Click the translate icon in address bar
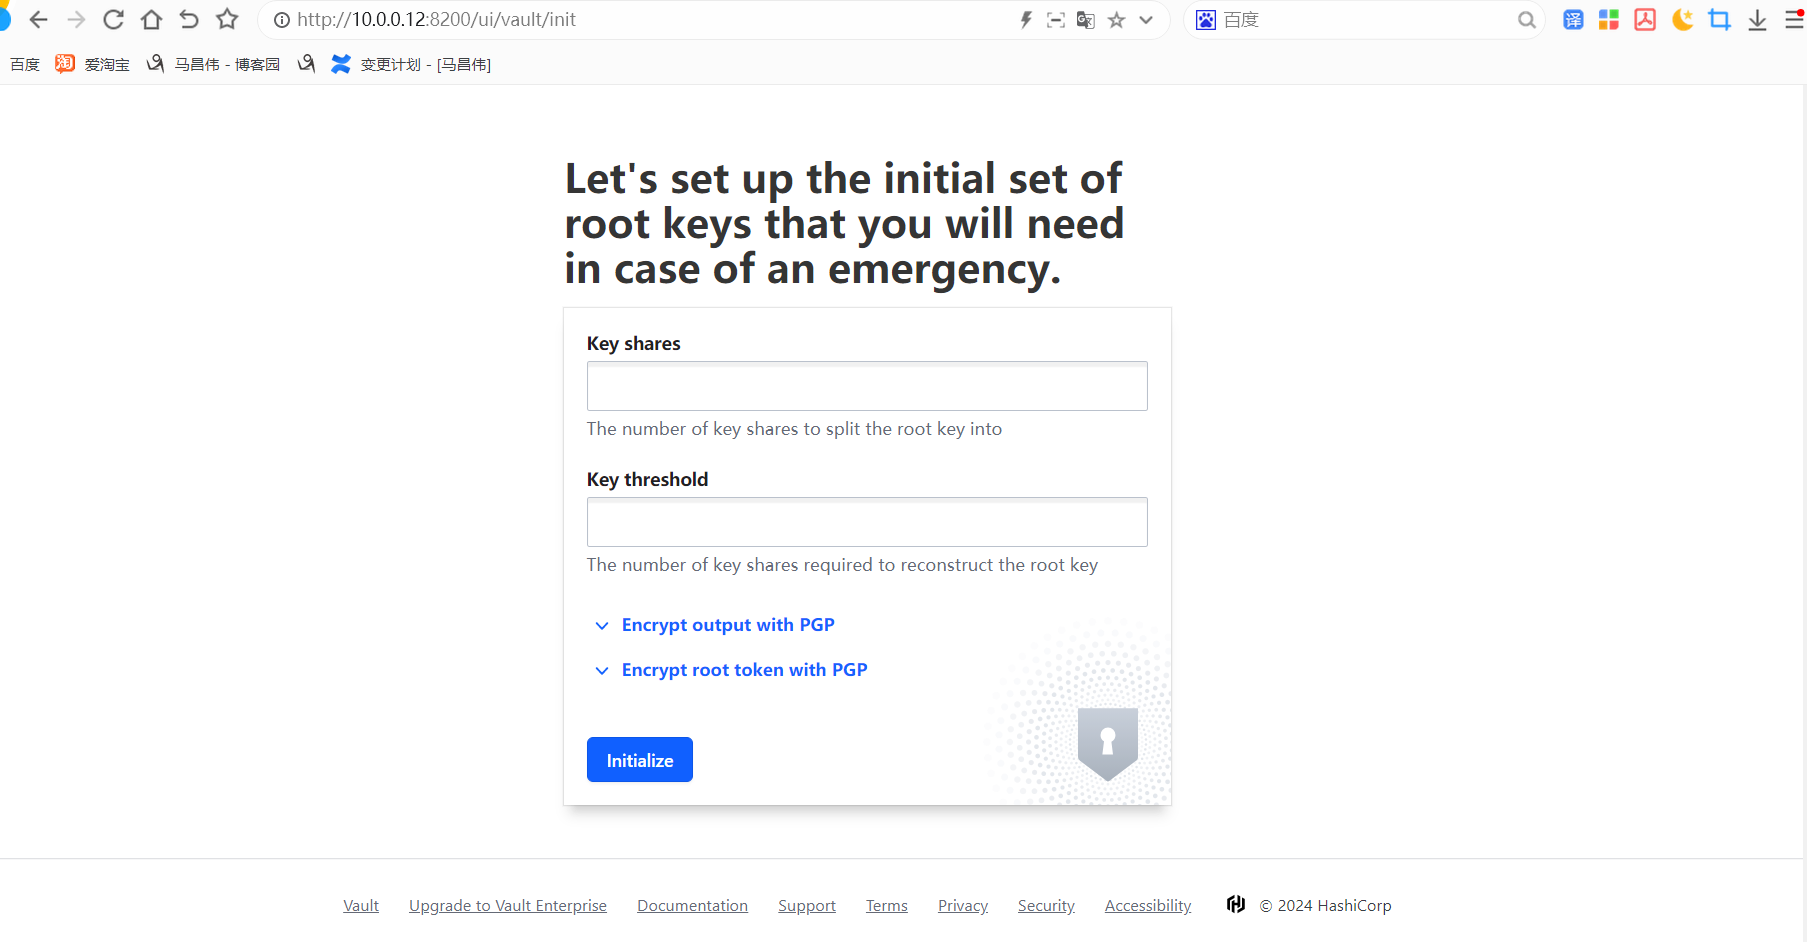The width and height of the screenshot is (1807, 942). [1086, 20]
